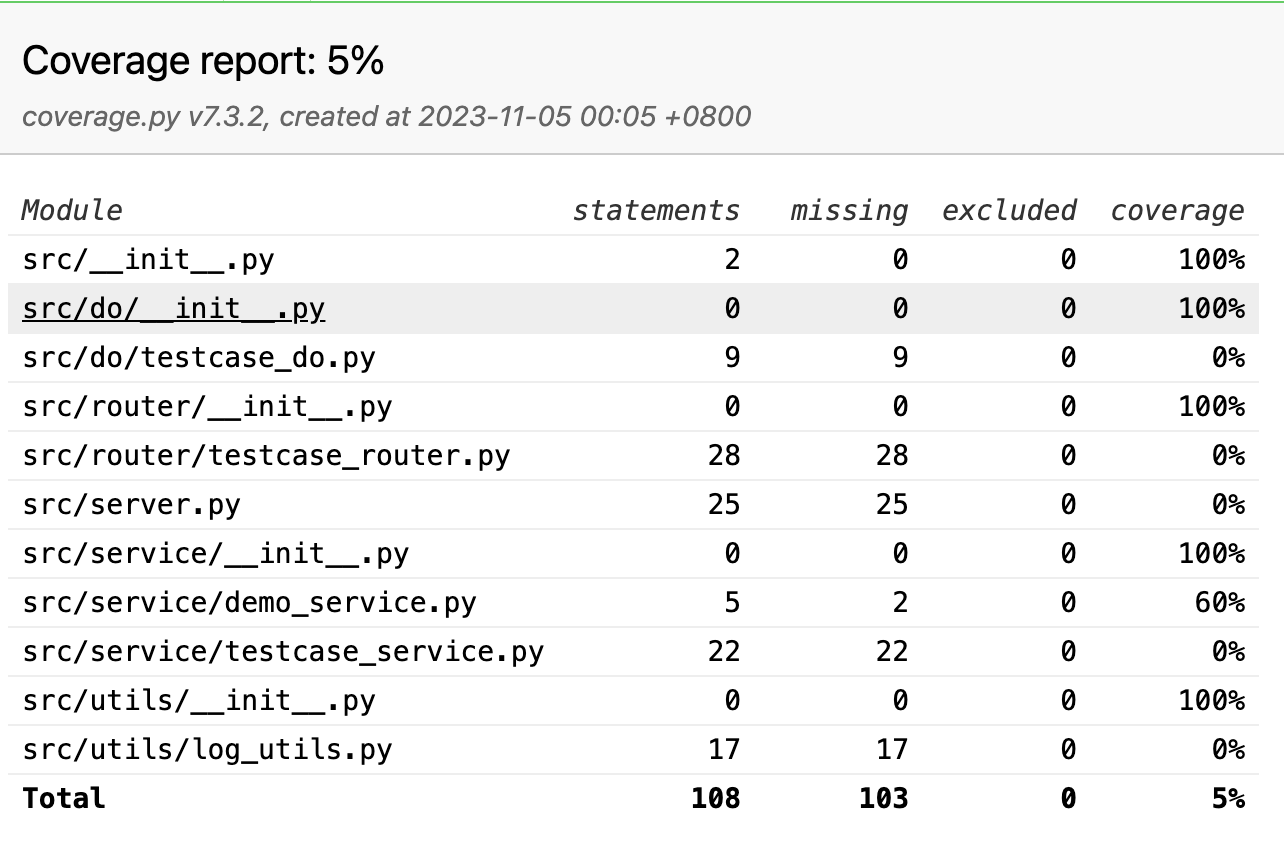The height and width of the screenshot is (862, 1284).
Task: Open src/__init__.py module link
Action: point(148,260)
